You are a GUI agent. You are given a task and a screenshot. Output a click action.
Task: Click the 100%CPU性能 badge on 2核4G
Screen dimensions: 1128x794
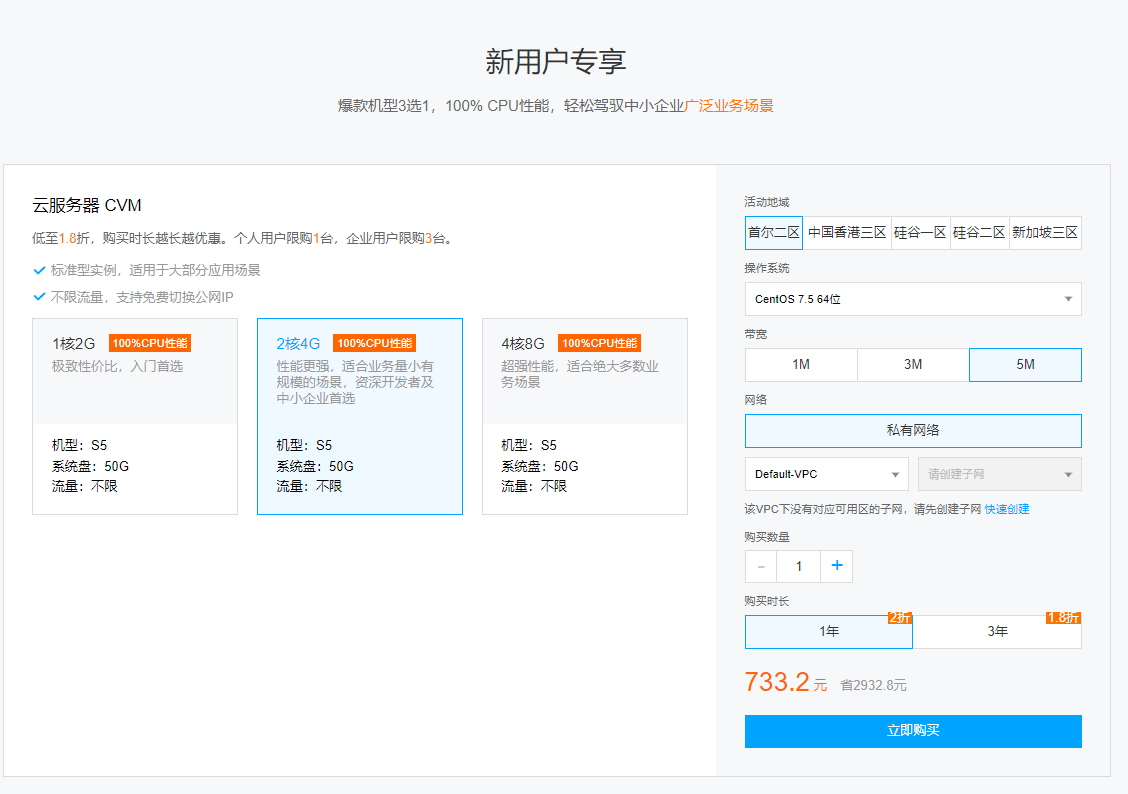click(375, 343)
